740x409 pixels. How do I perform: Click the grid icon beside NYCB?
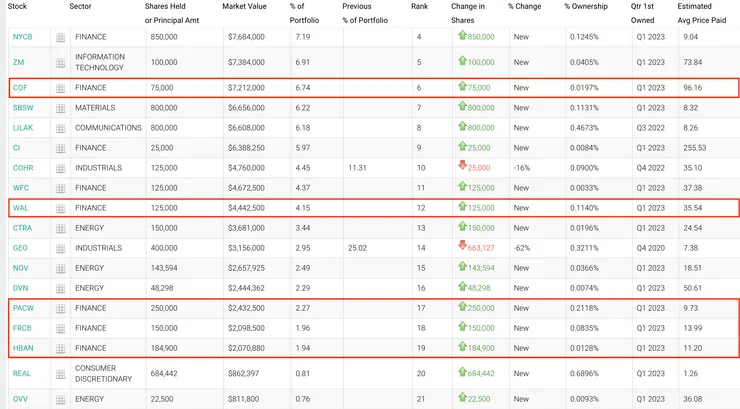click(x=60, y=37)
